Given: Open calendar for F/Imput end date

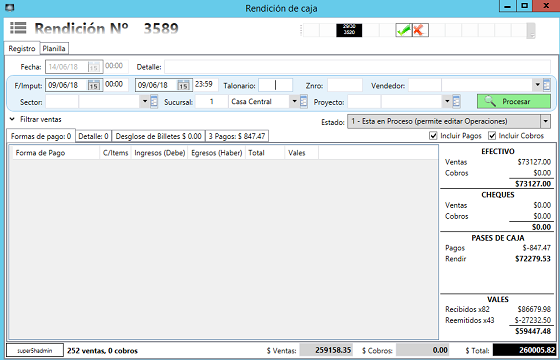Looking at the screenshot, I should coord(183,85).
